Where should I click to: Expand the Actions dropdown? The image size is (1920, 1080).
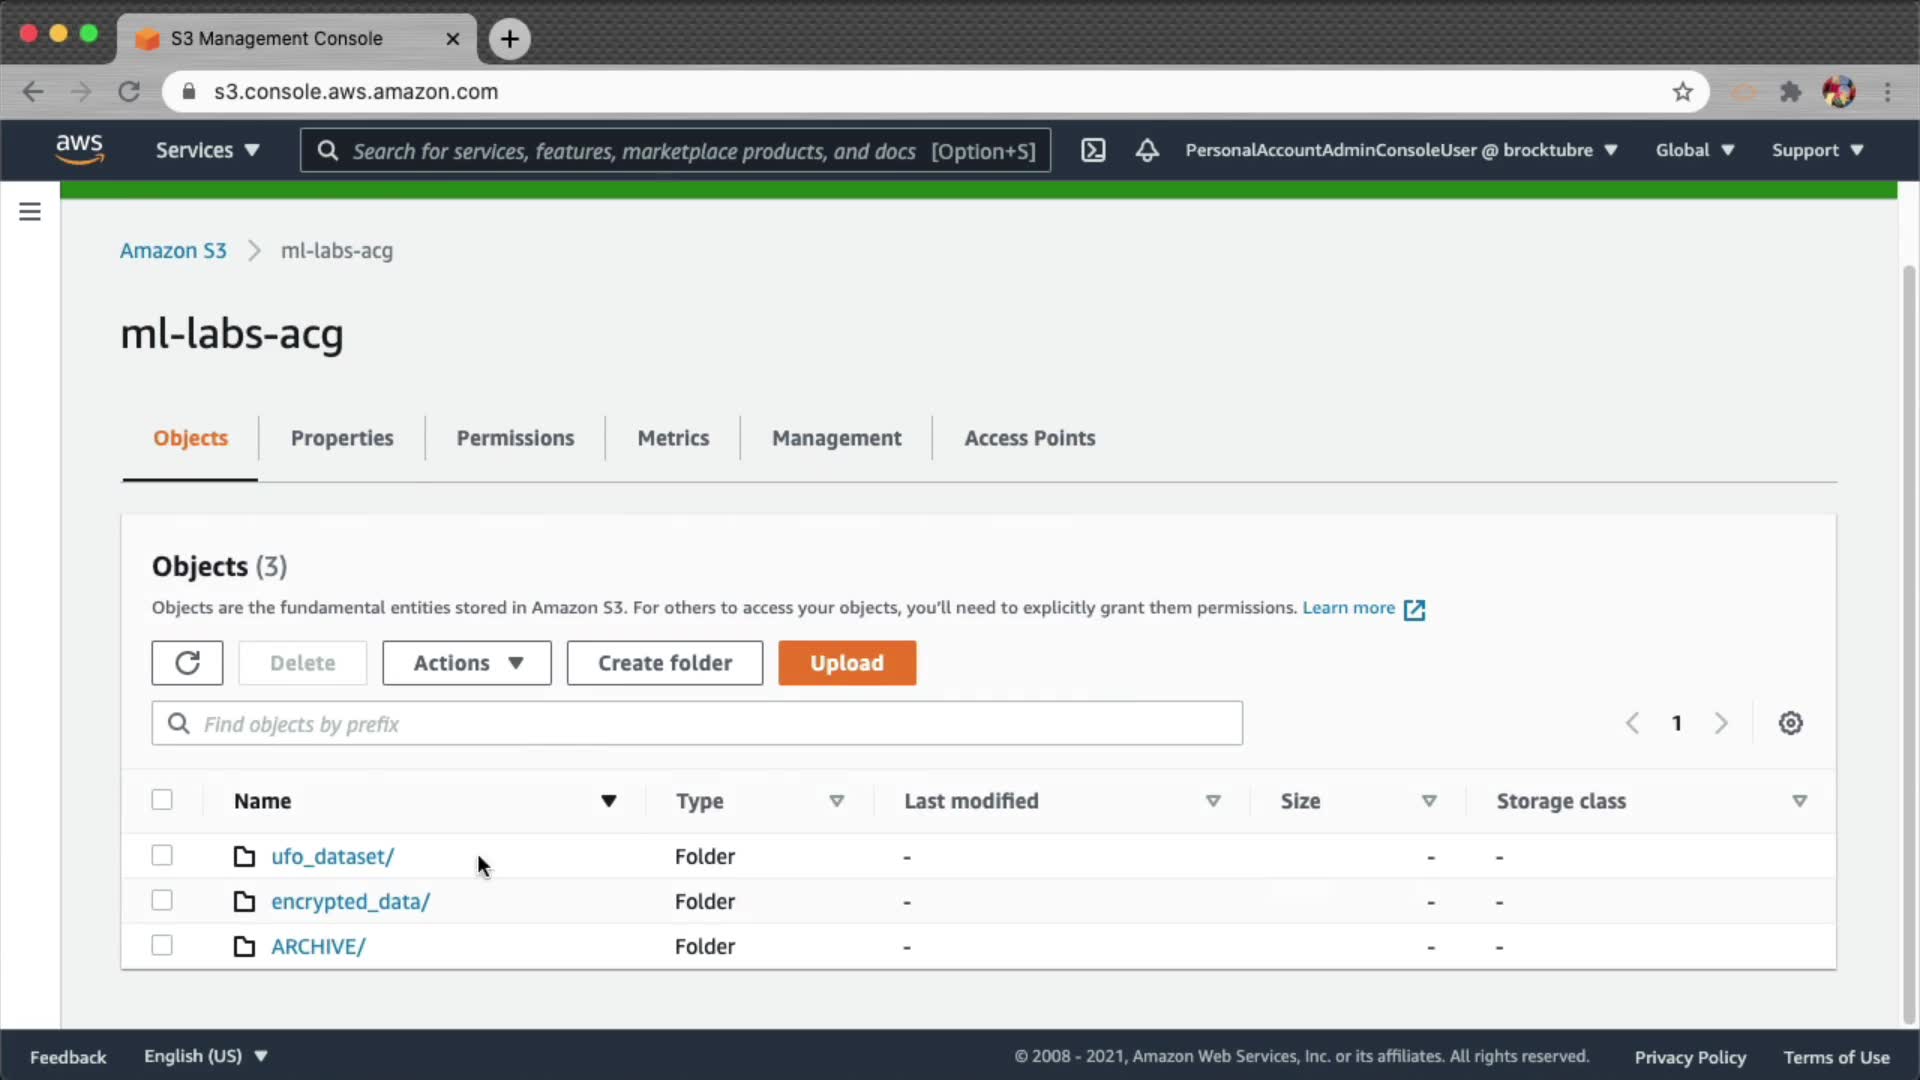[467, 663]
